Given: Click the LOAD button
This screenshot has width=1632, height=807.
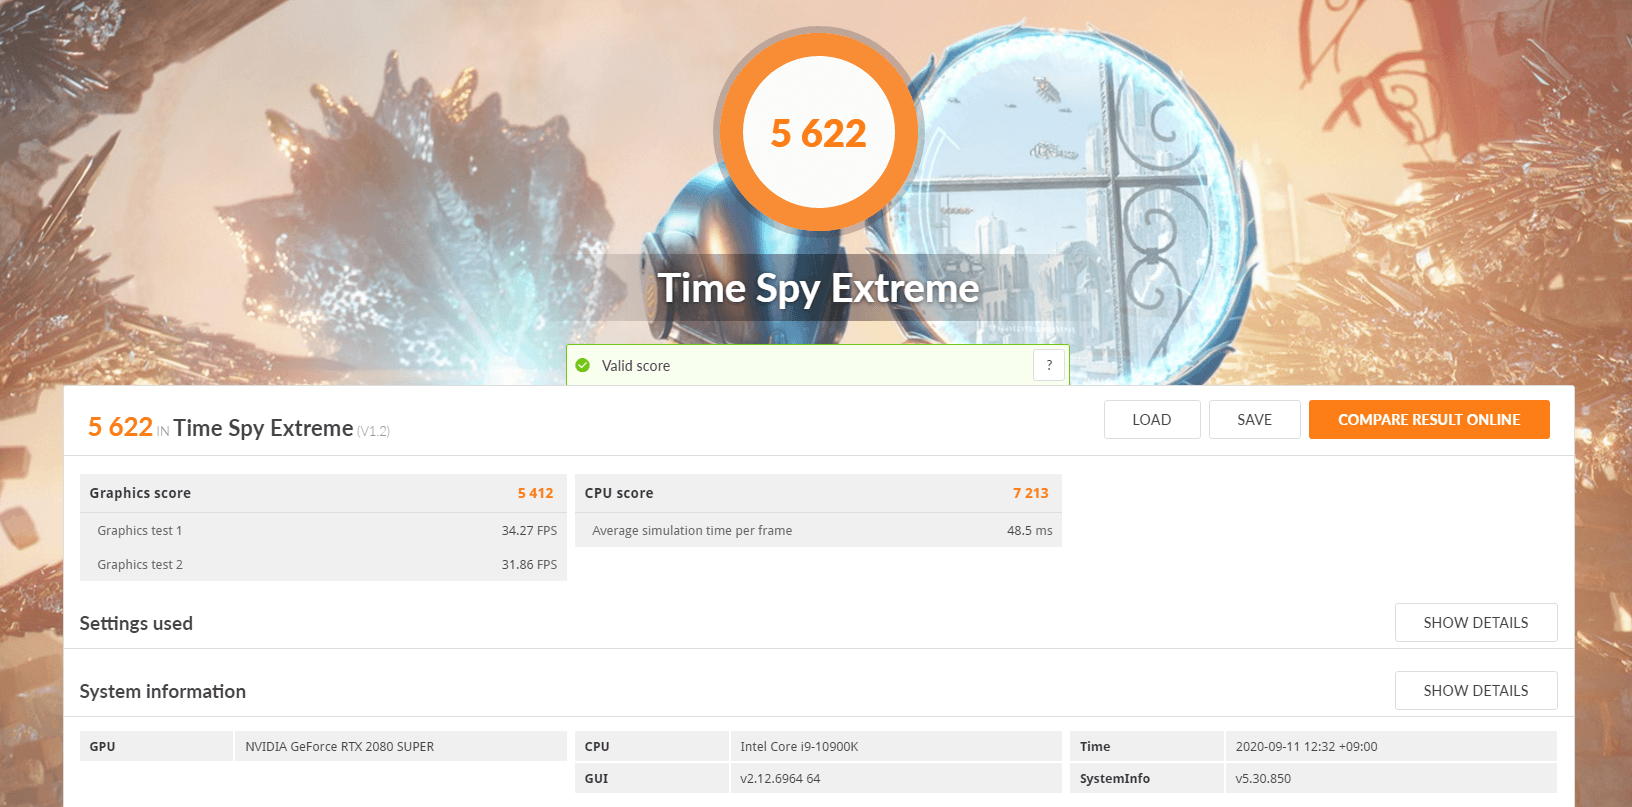Looking at the screenshot, I should click(x=1152, y=420).
